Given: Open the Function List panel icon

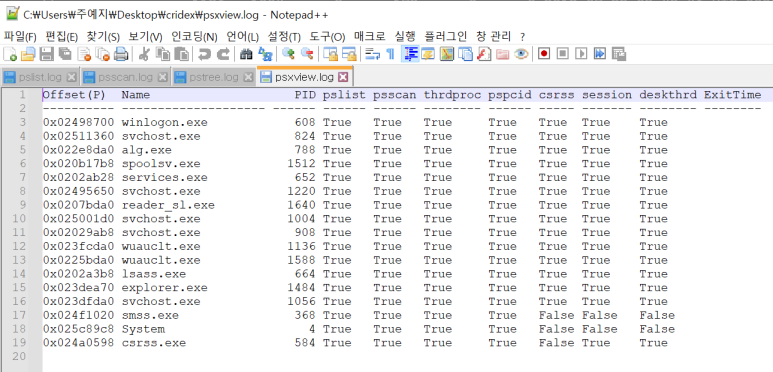Looking at the screenshot, I should [484, 54].
